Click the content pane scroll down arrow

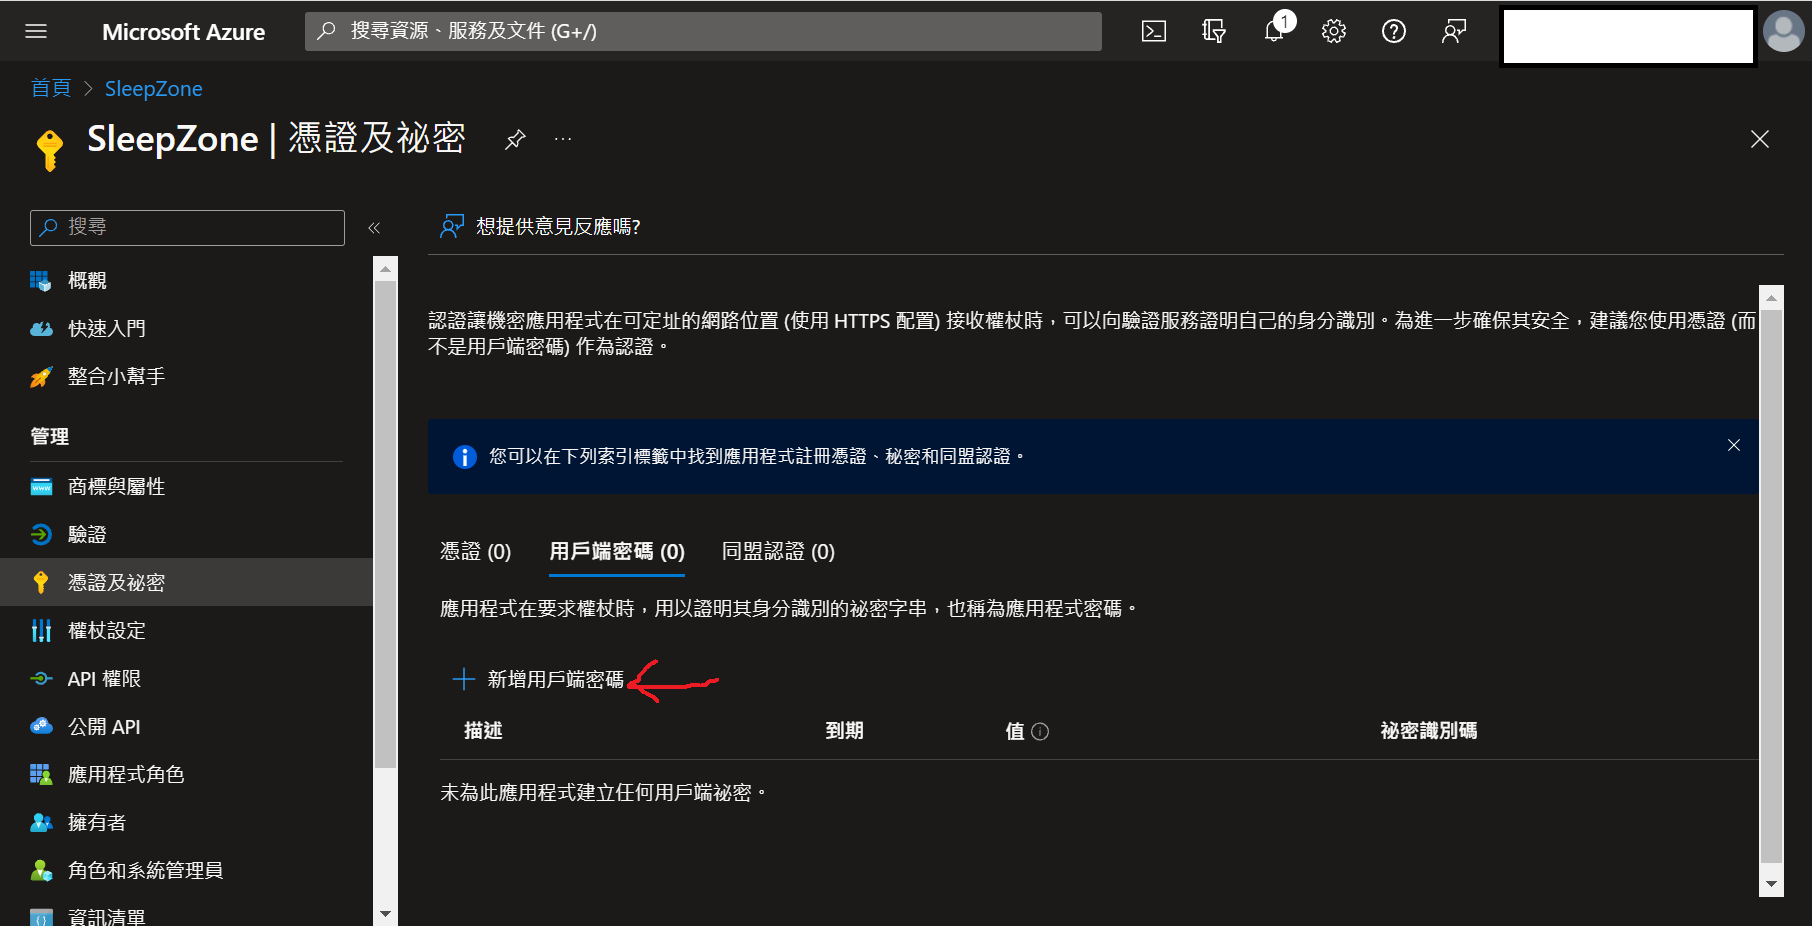1771,884
